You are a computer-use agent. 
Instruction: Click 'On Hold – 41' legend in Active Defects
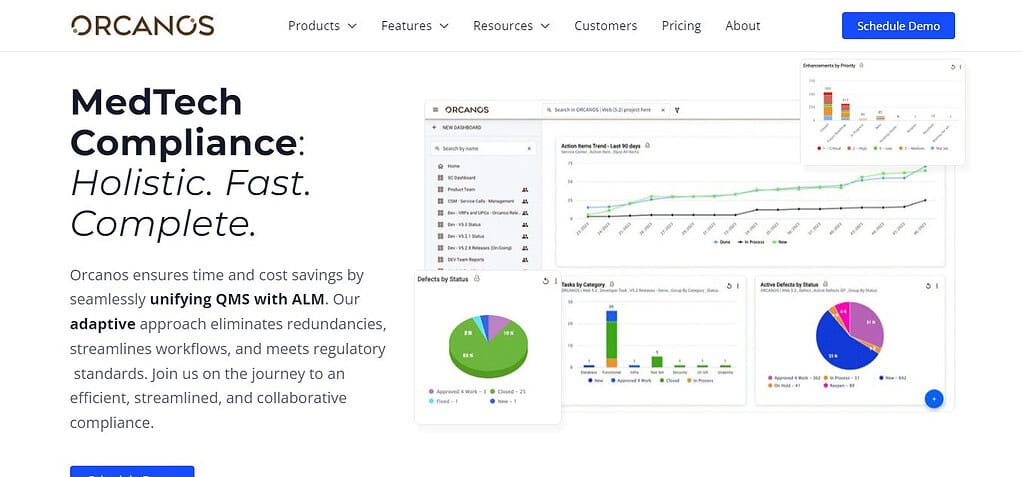(x=784, y=386)
